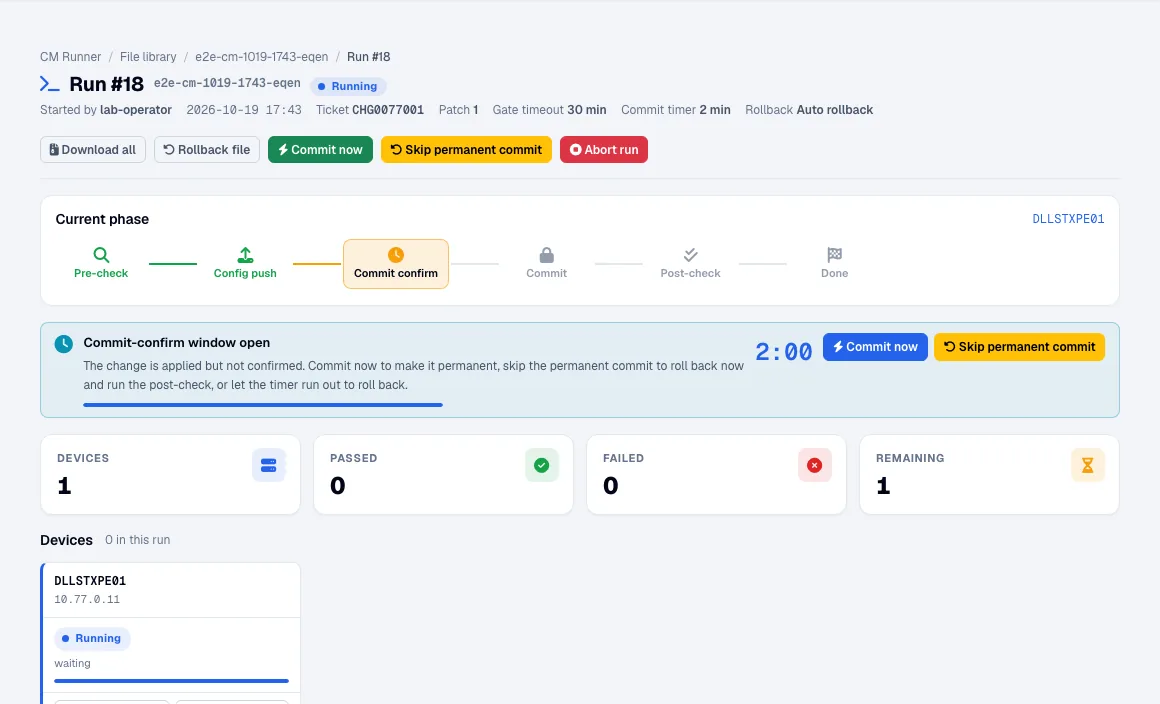Click the Done checkered flag icon
1160x704 pixels.
834,255
